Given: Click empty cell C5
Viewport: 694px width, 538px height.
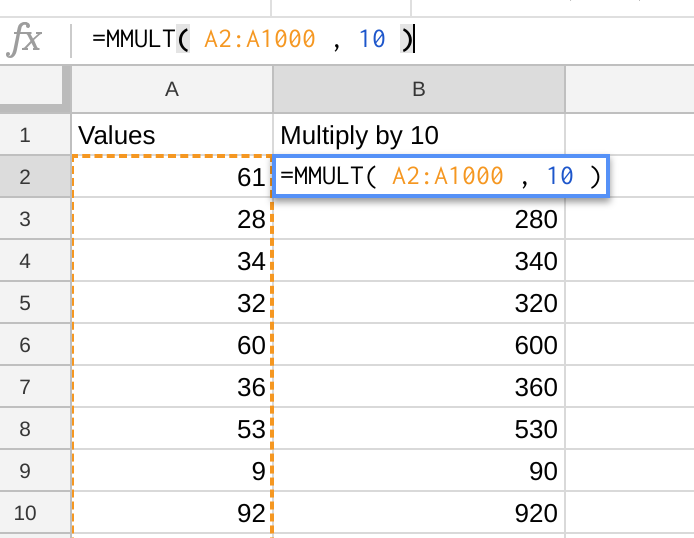Looking at the screenshot, I should (630, 303).
